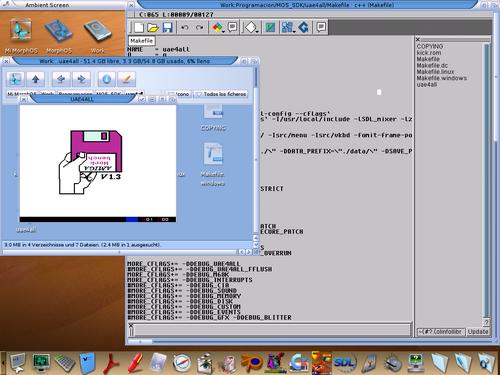This screenshot has height=375, width=500.
Task: Go to parent directory with up arrow
Action: (x=36, y=79)
